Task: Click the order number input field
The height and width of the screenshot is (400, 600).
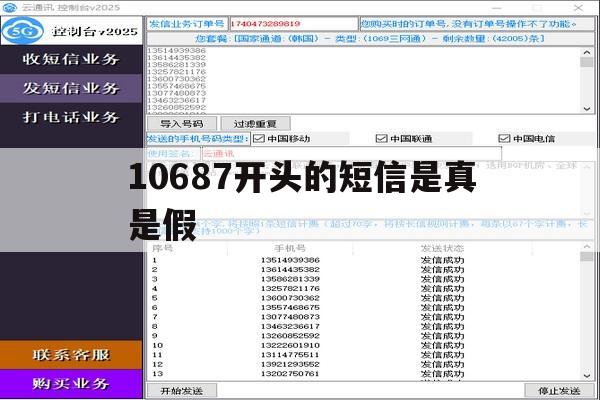Action: coord(293,24)
